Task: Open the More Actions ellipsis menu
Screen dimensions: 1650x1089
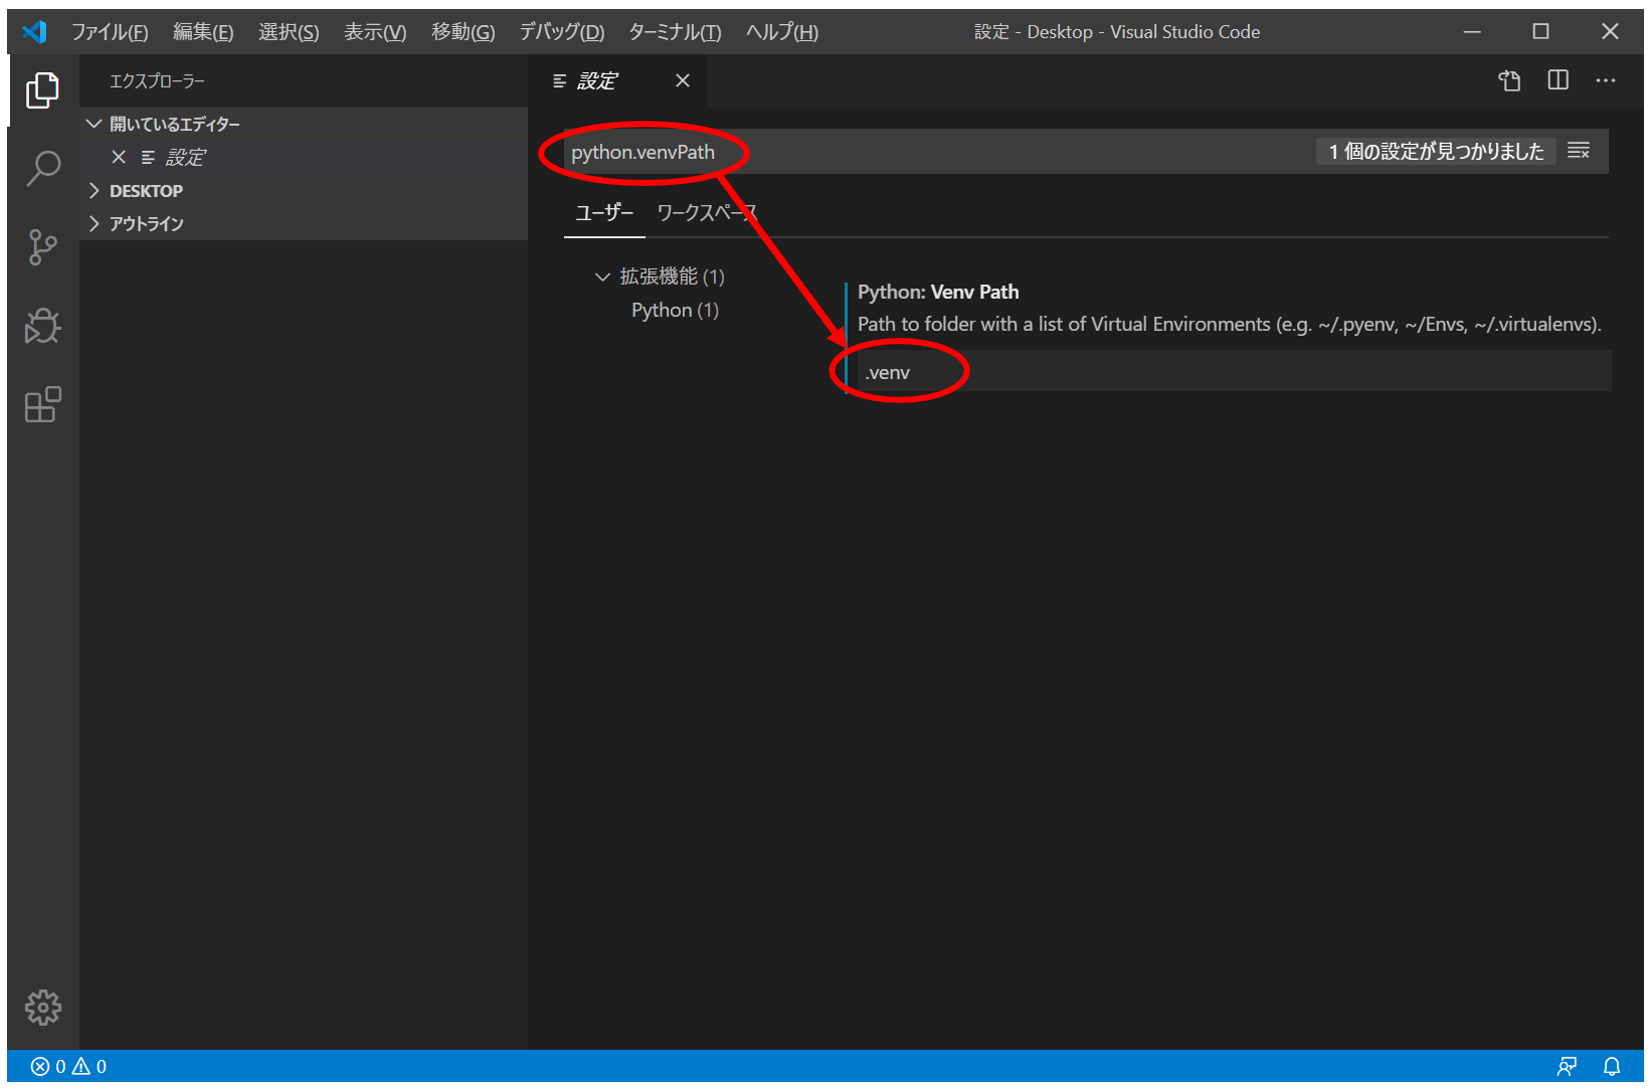Action: (x=1606, y=80)
